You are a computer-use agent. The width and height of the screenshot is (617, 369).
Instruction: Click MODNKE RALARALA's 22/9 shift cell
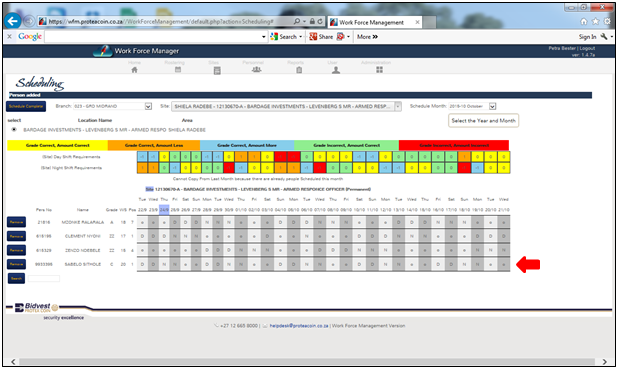[x=142, y=222]
